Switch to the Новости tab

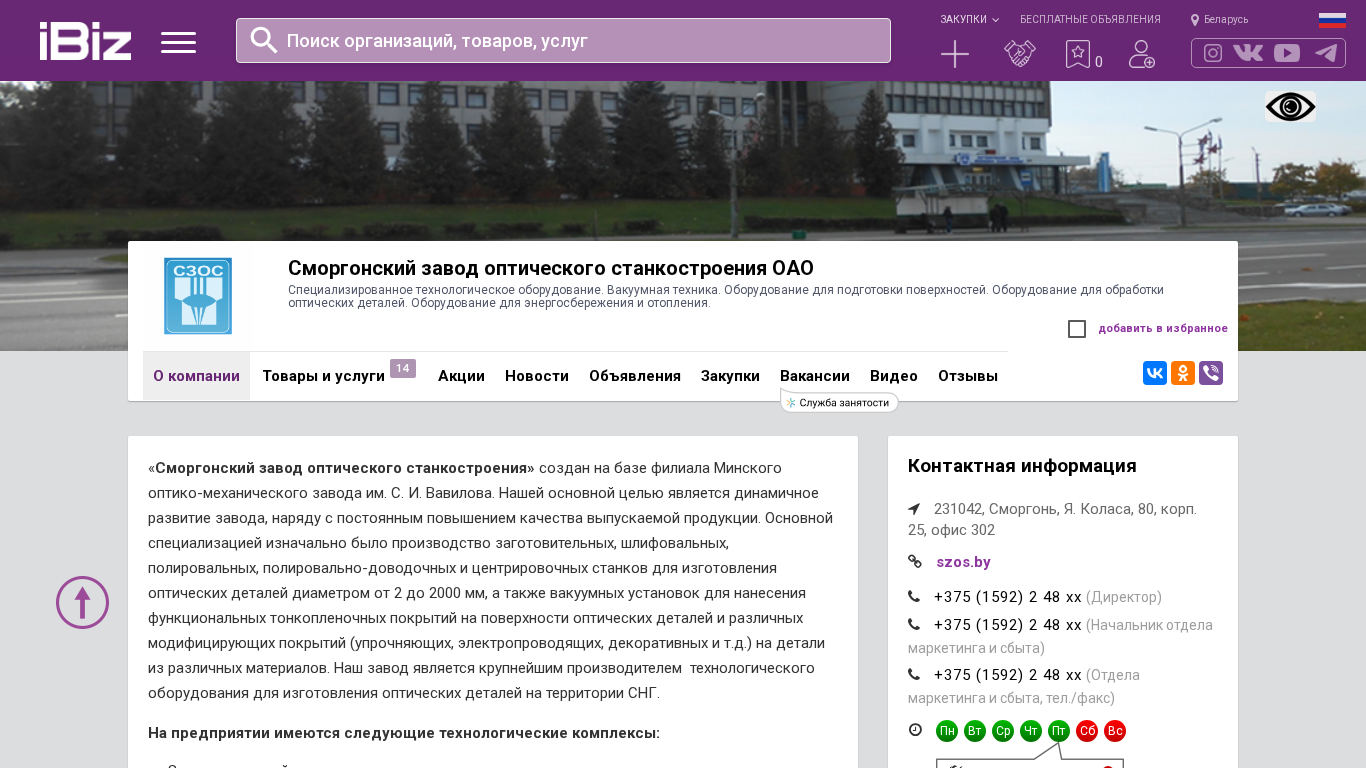tap(537, 376)
